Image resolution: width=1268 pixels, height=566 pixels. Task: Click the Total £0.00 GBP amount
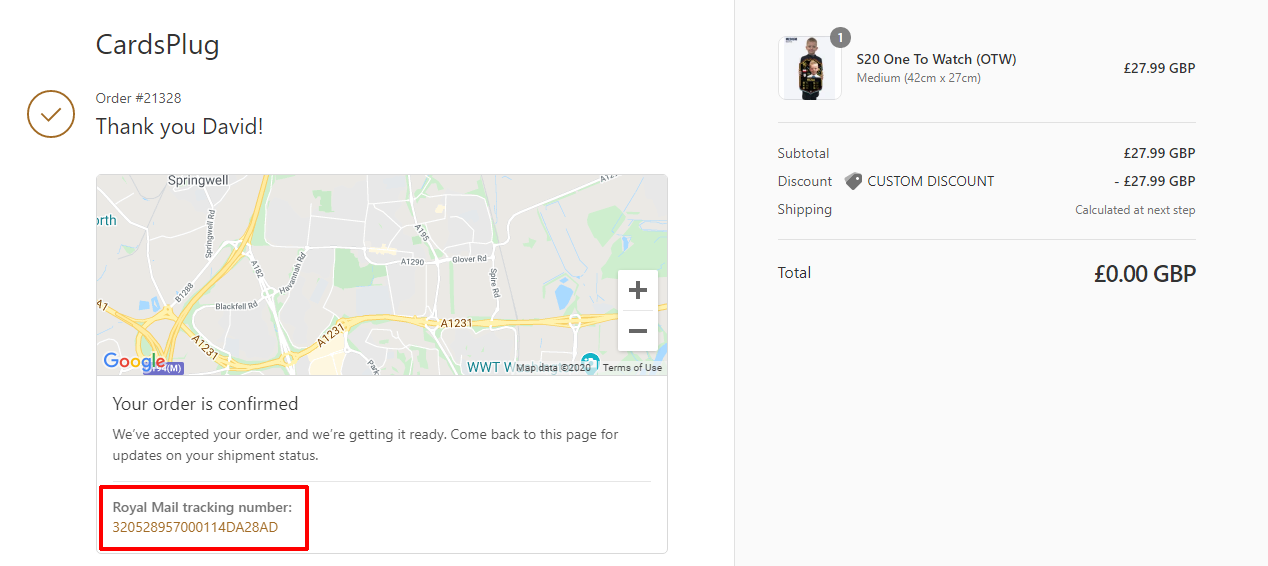1145,273
